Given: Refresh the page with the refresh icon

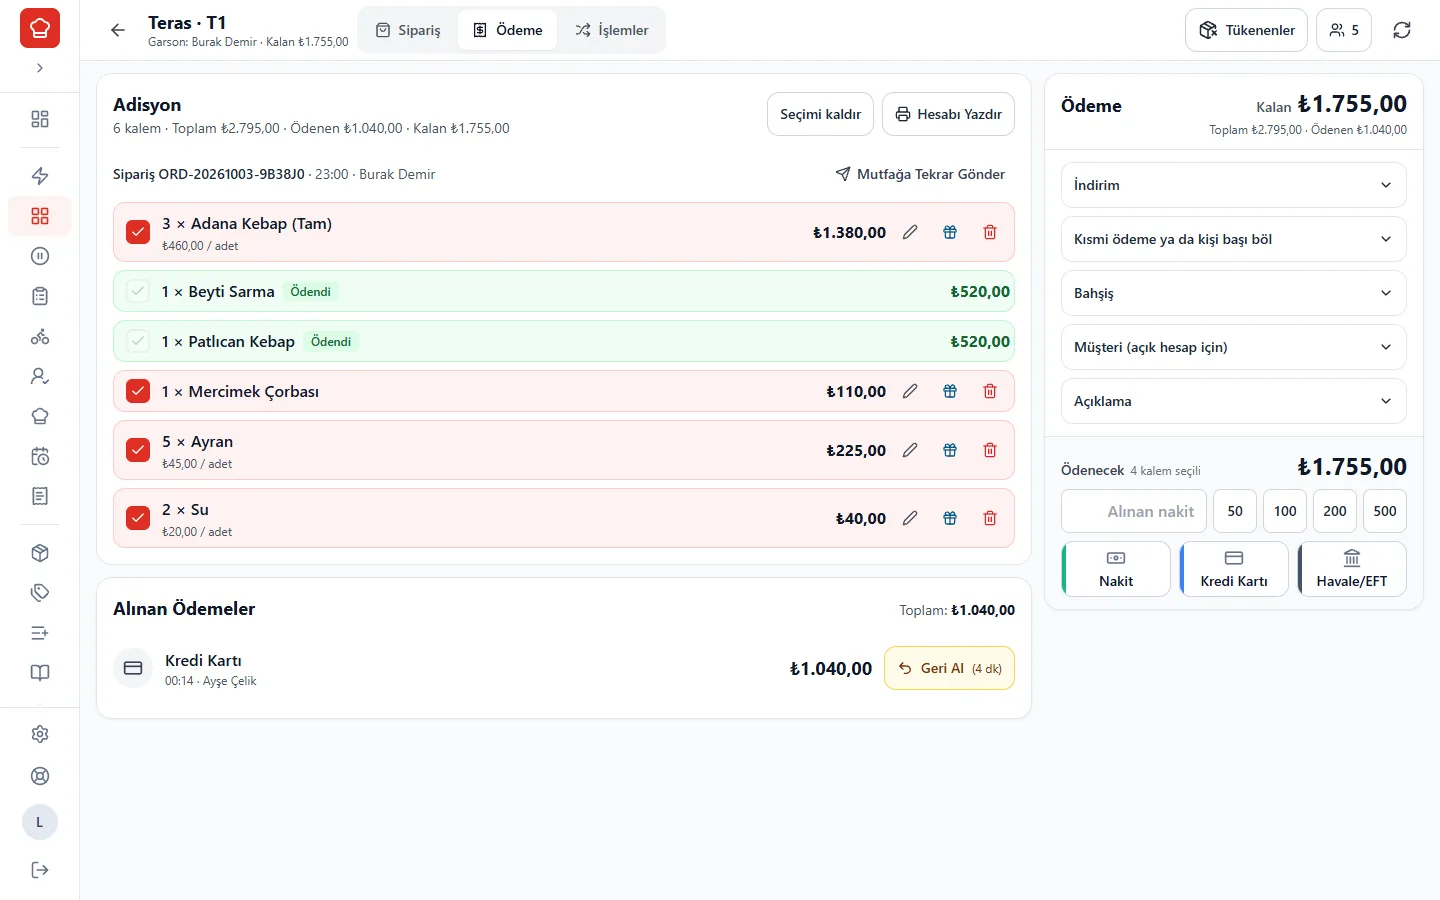Looking at the screenshot, I should pyautogui.click(x=1402, y=30).
